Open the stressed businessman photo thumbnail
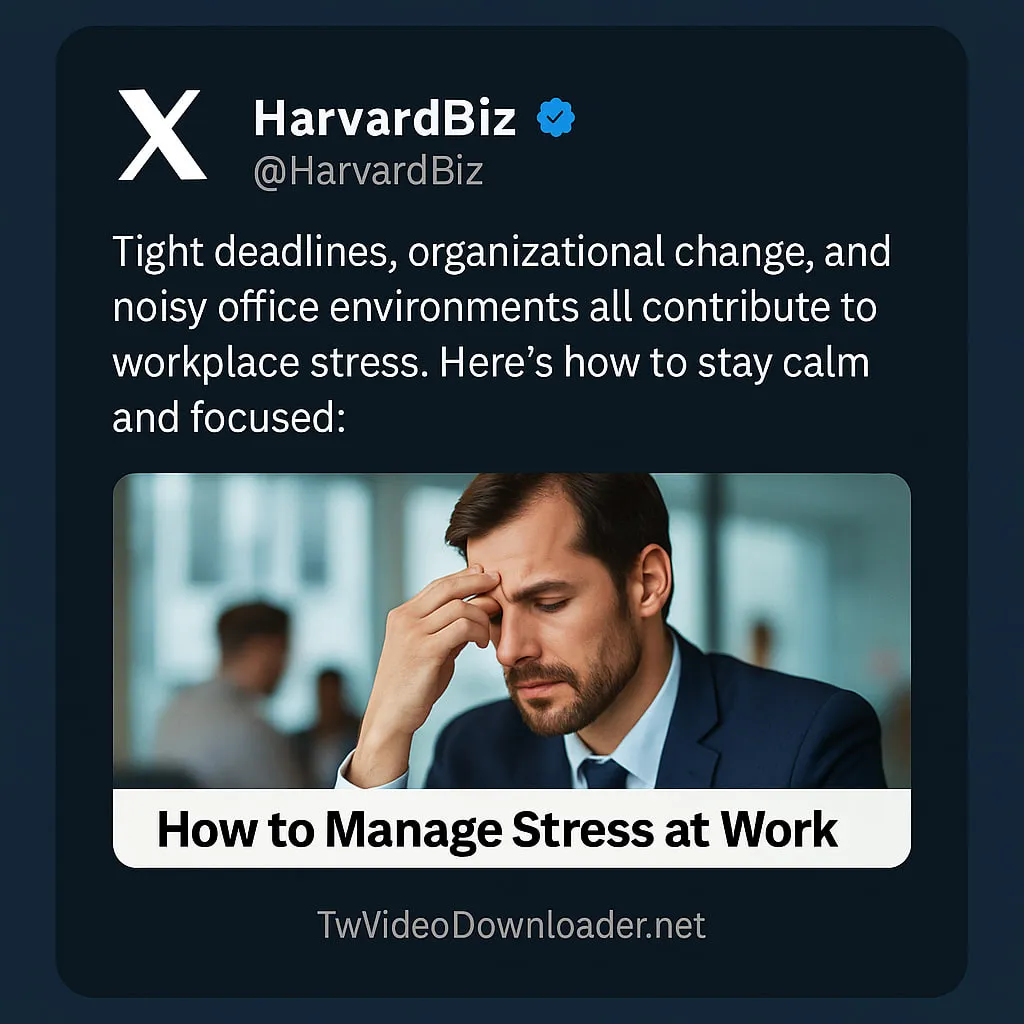The image size is (1024, 1024). pos(512,631)
